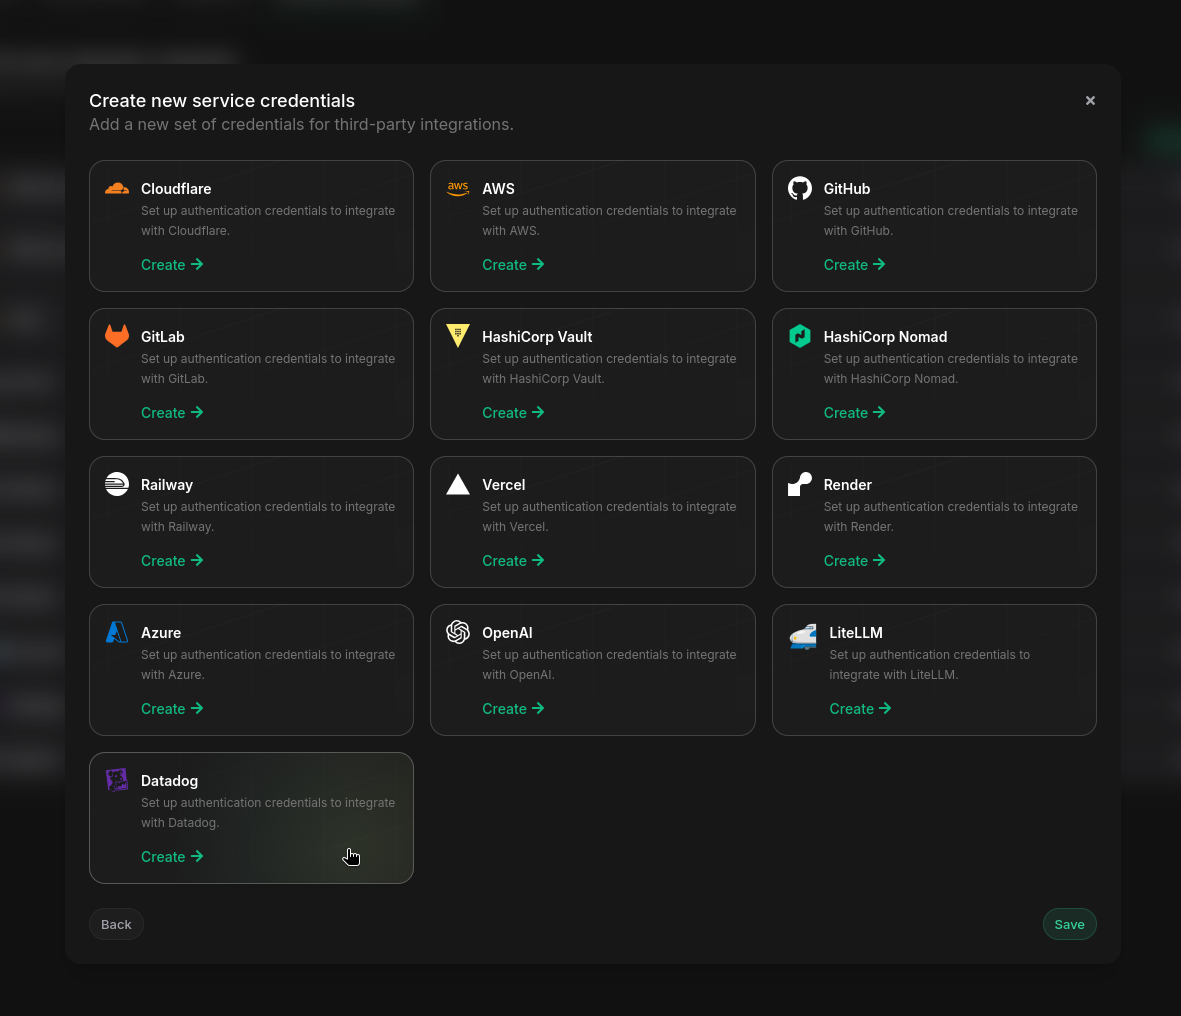Select the GitLab card title
This screenshot has width=1181, height=1016.
[x=163, y=337]
